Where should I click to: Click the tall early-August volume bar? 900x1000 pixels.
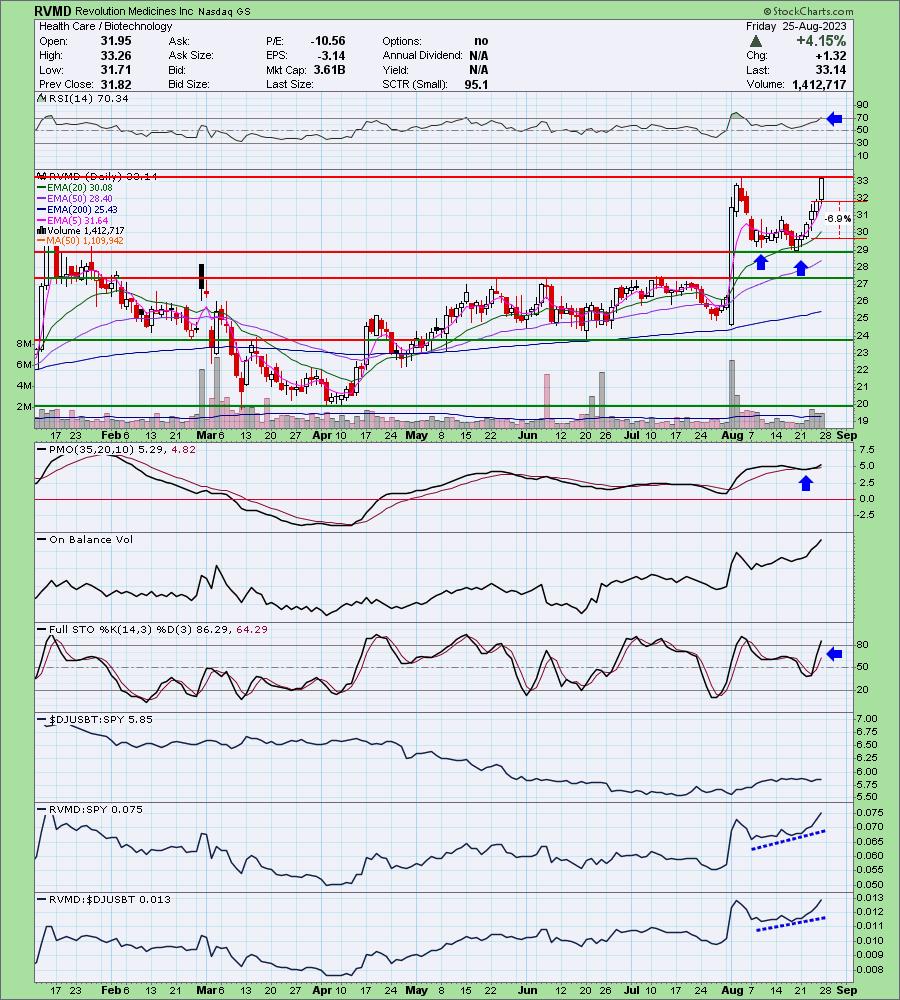[x=732, y=393]
